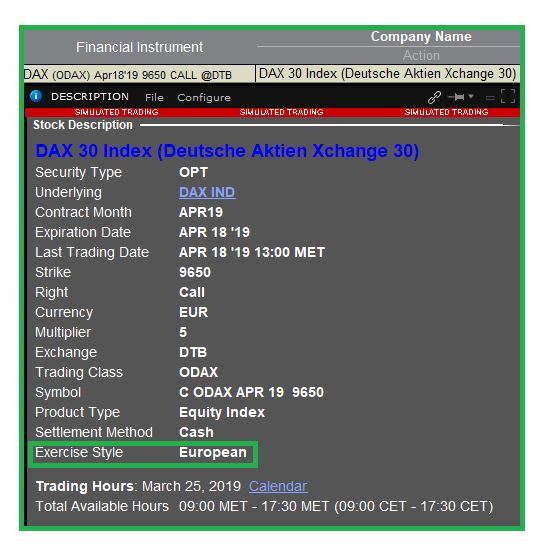Click the blue DAX 30 Index heading
This screenshot has height=557, width=542.
pyautogui.click(x=227, y=151)
